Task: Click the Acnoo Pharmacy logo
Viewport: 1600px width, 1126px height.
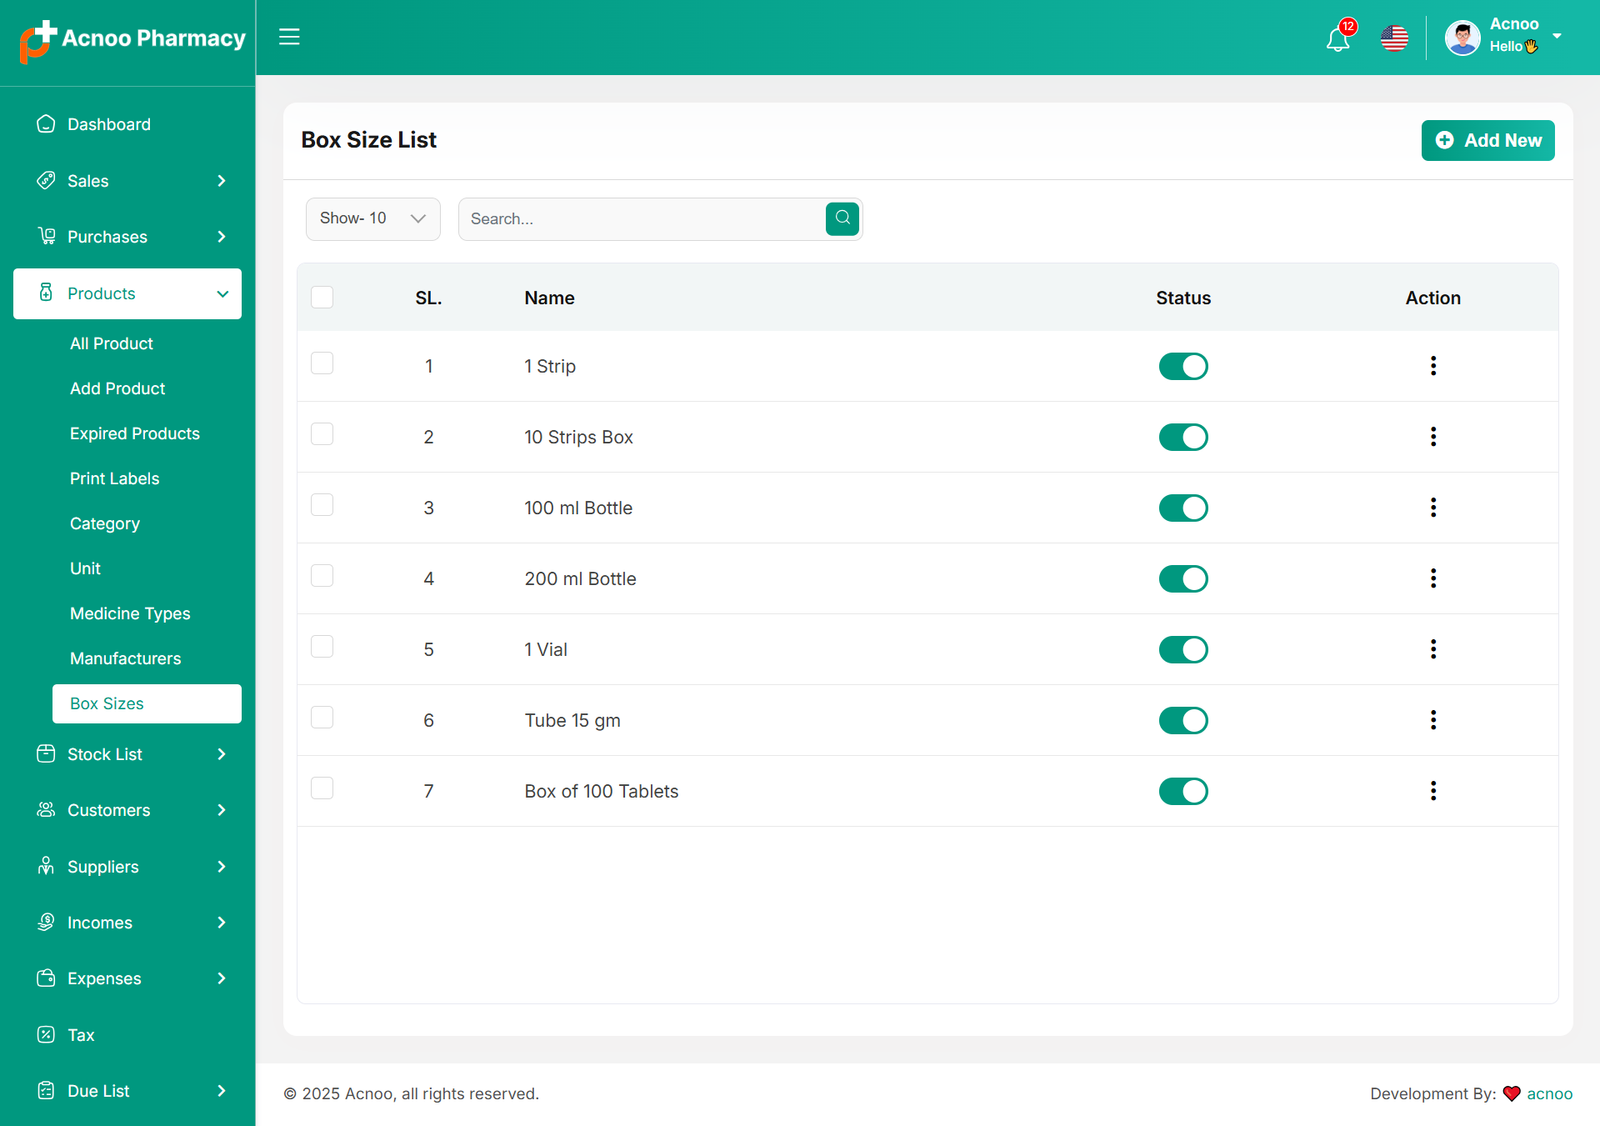Action: [x=132, y=40]
